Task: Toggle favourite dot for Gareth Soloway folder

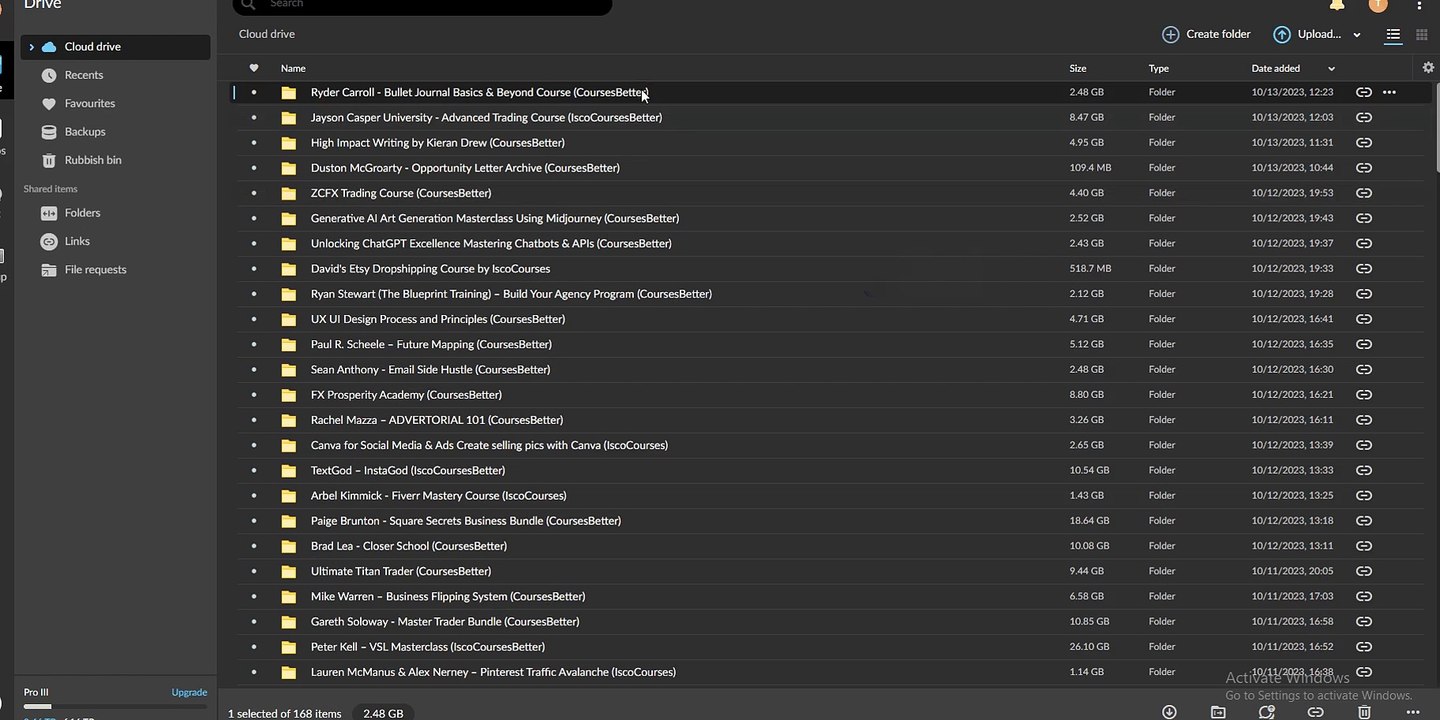Action: (x=254, y=622)
